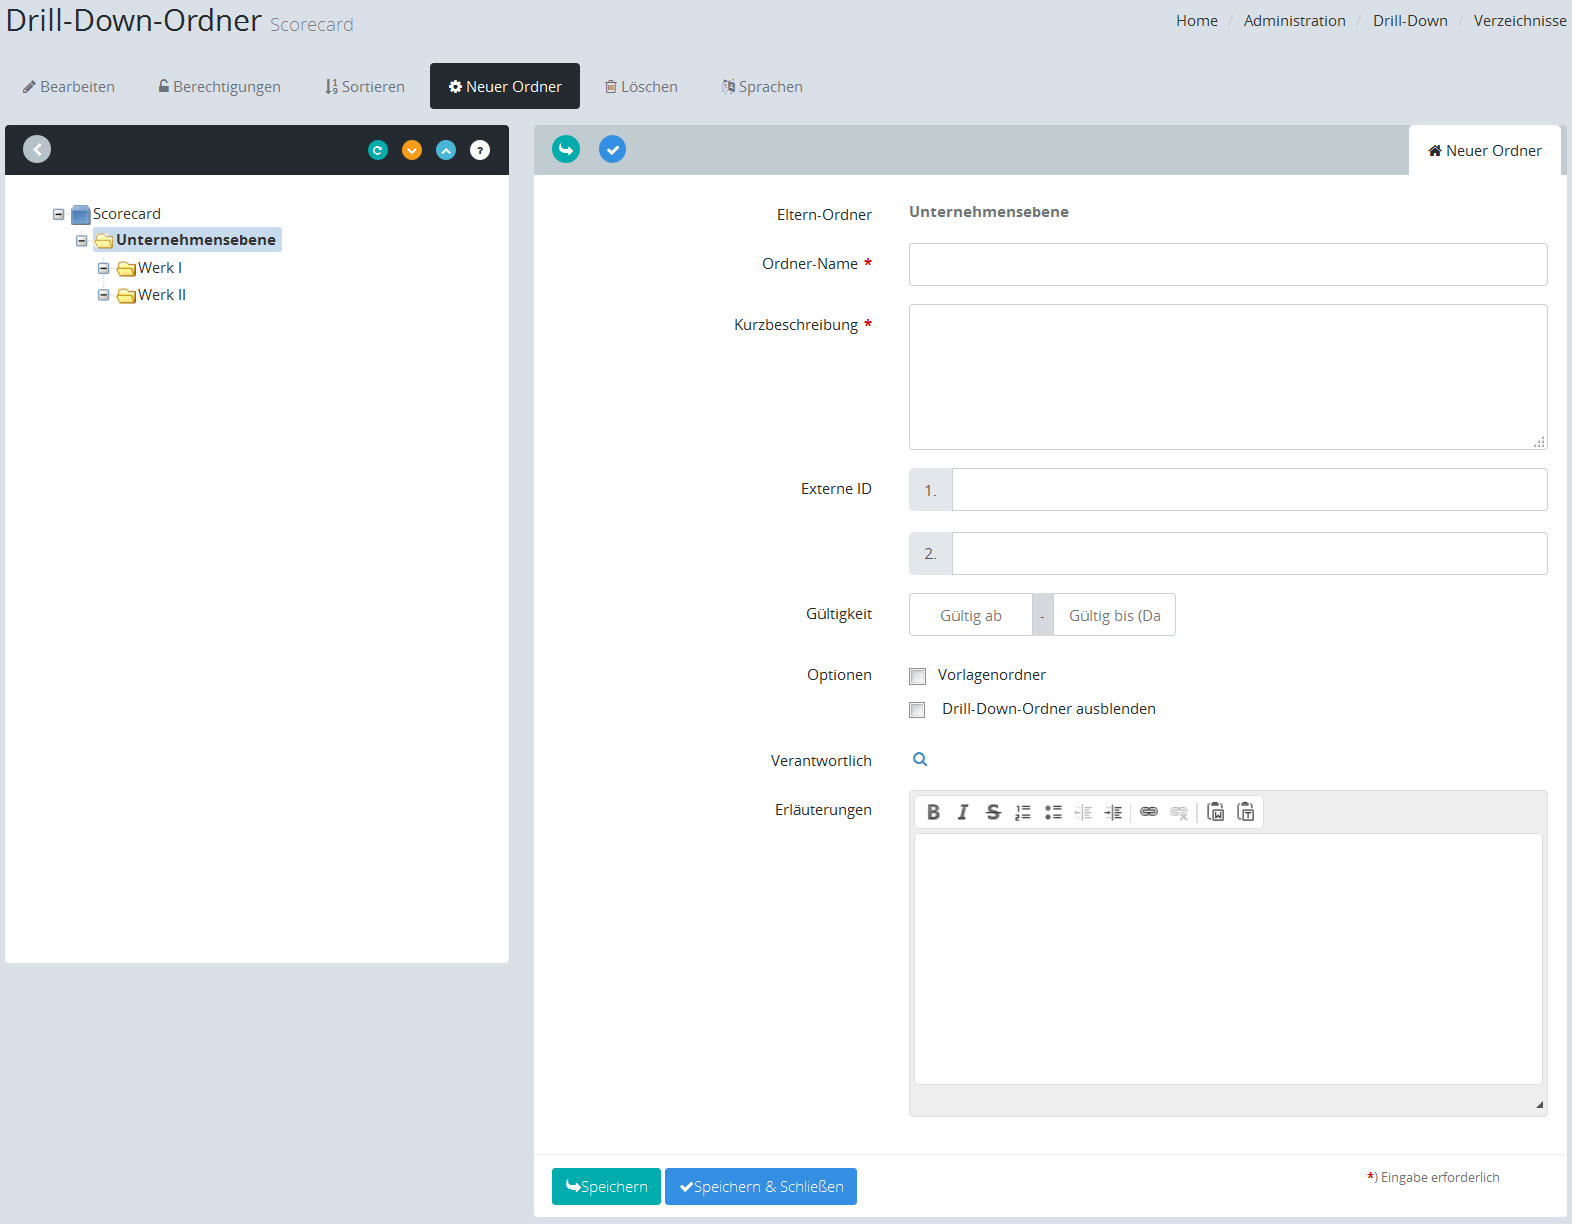Viewport: 1572px width, 1224px height.
Task: Click the magnifier icon next to Verantwortlich
Action: [x=920, y=760]
